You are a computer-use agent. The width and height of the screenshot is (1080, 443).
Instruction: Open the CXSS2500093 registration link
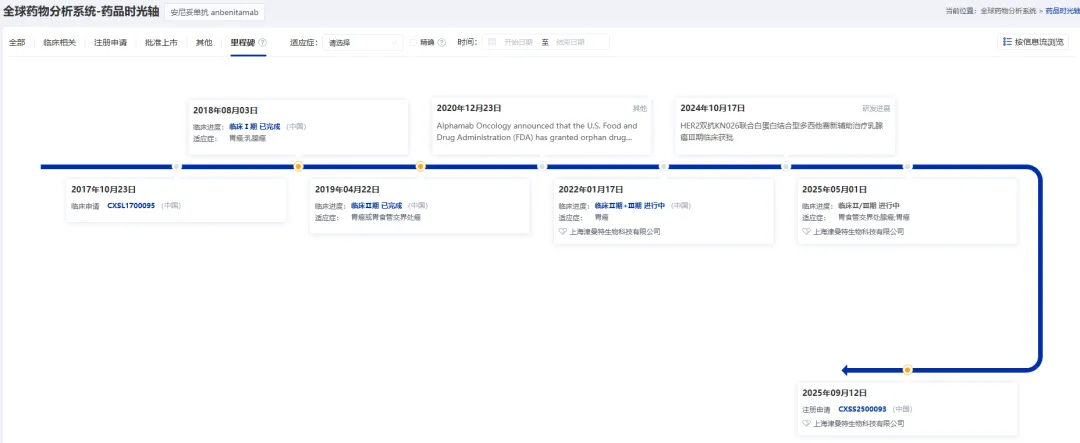click(x=862, y=409)
